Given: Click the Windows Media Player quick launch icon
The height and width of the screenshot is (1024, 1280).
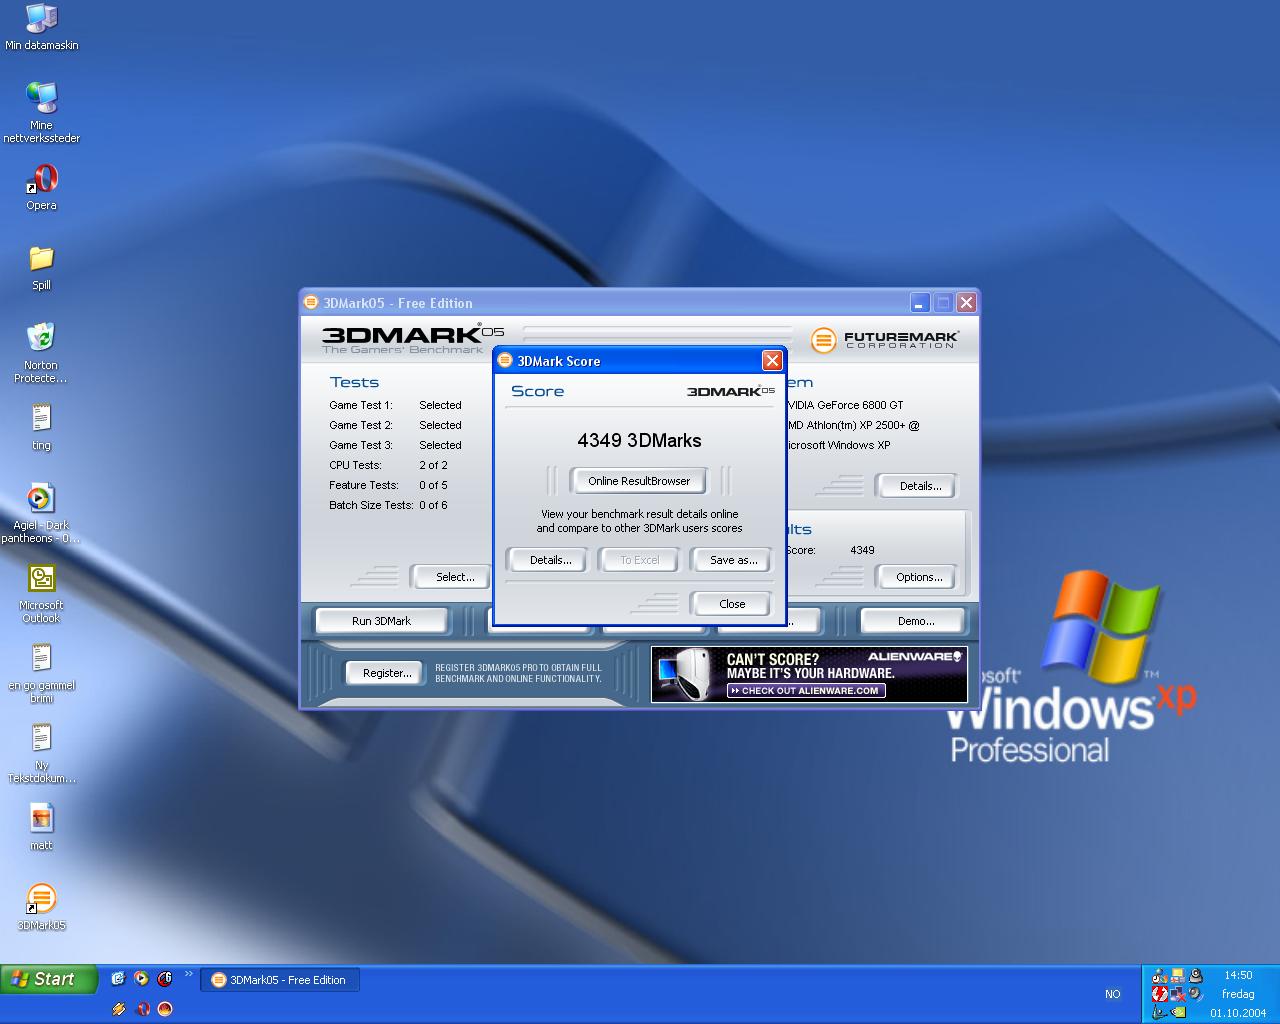Looking at the screenshot, I should coord(141,979).
